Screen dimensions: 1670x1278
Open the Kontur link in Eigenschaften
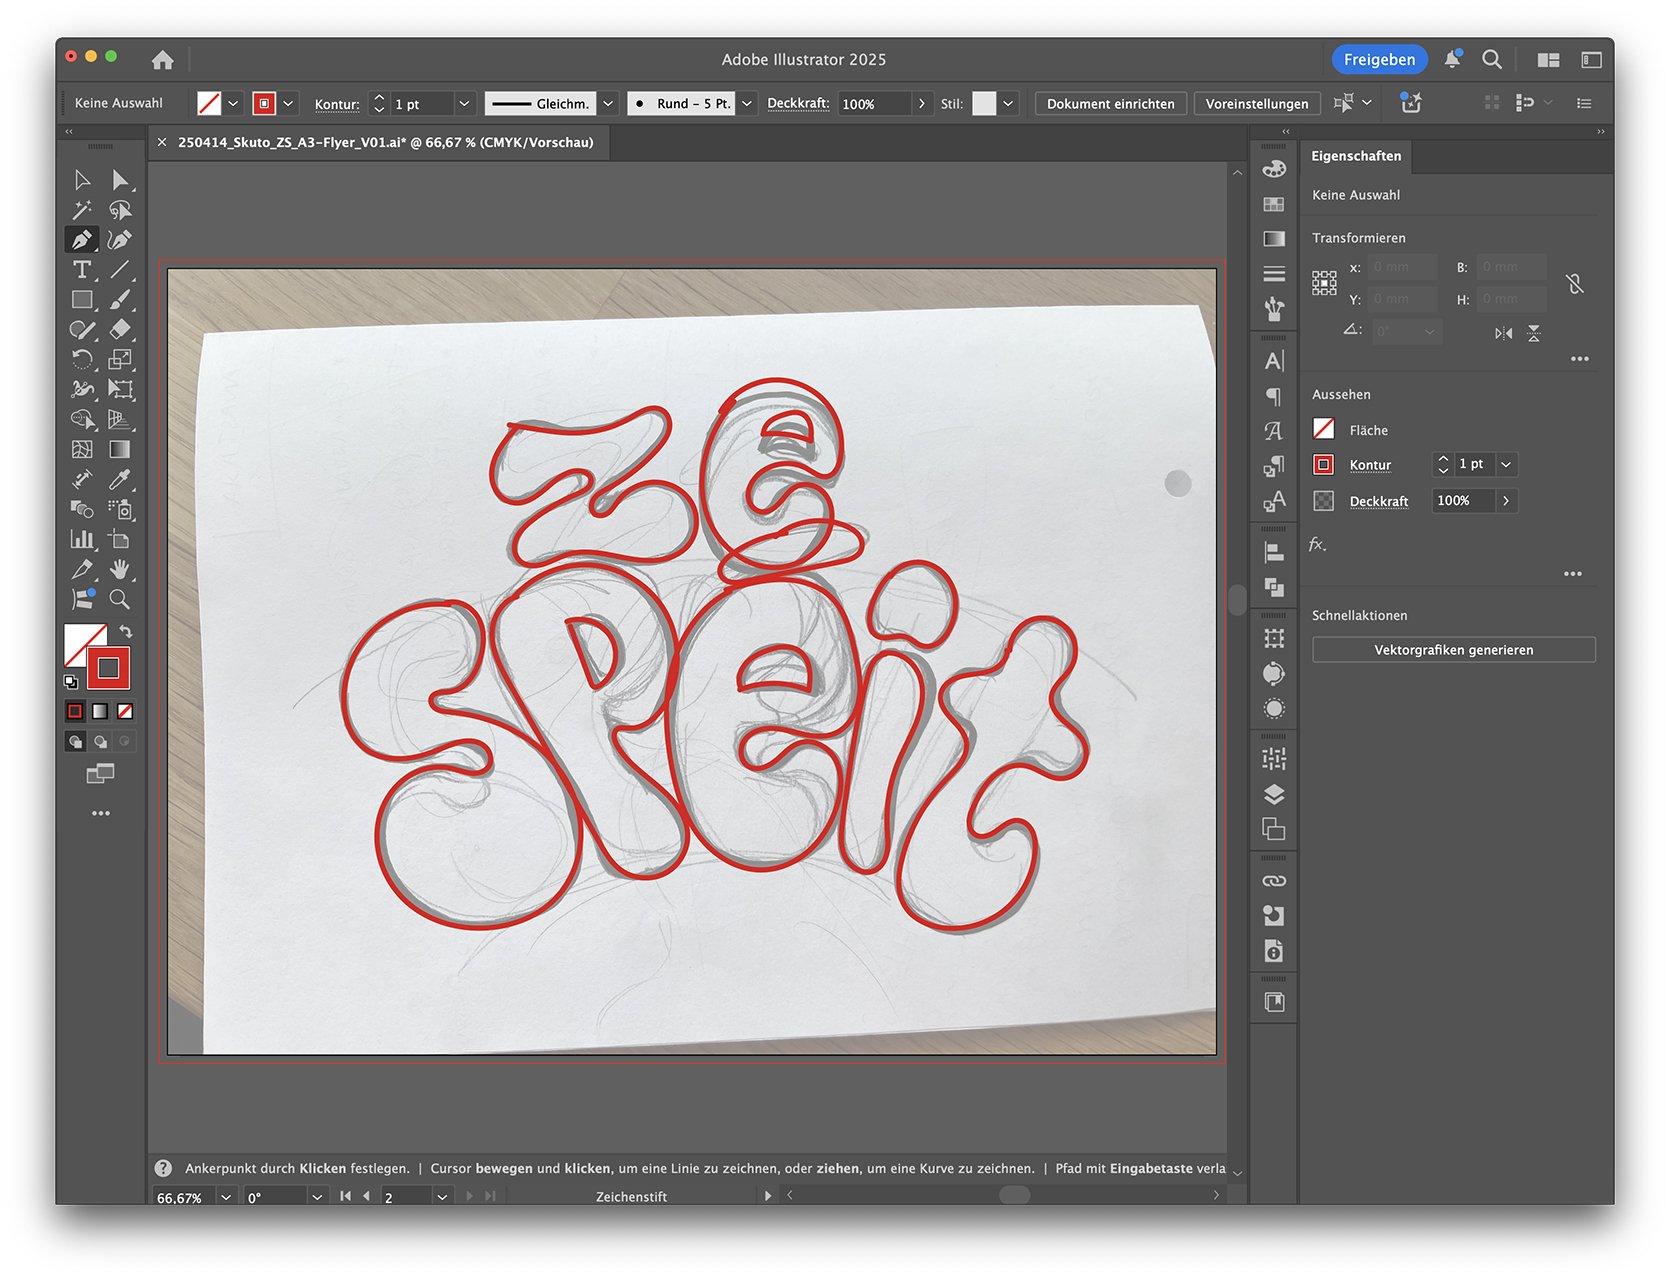click(x=1370, y=465)
